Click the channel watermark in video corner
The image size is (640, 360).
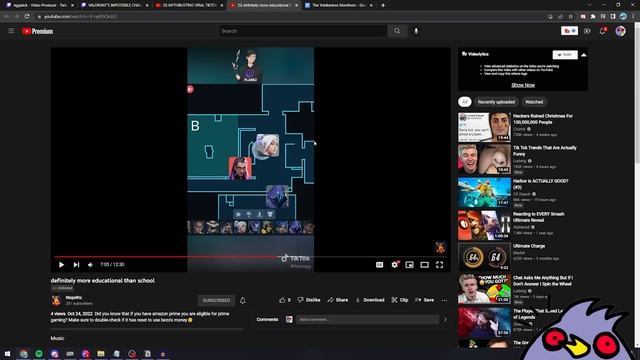click(x=440, y=247)
